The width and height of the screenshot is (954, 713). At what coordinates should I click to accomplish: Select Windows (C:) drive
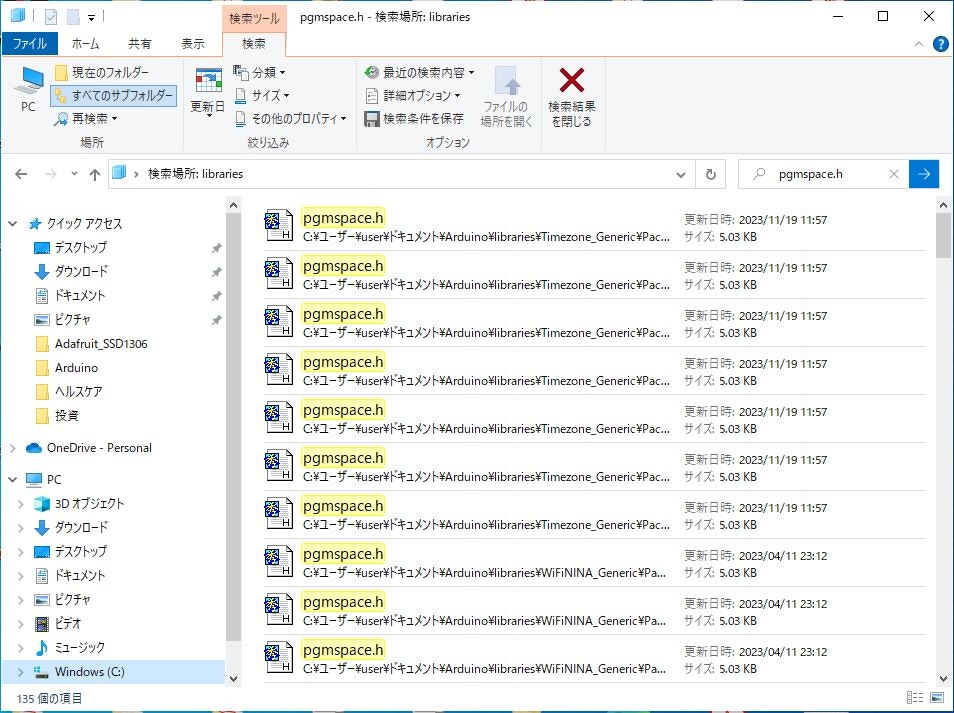tap(89, 672)
